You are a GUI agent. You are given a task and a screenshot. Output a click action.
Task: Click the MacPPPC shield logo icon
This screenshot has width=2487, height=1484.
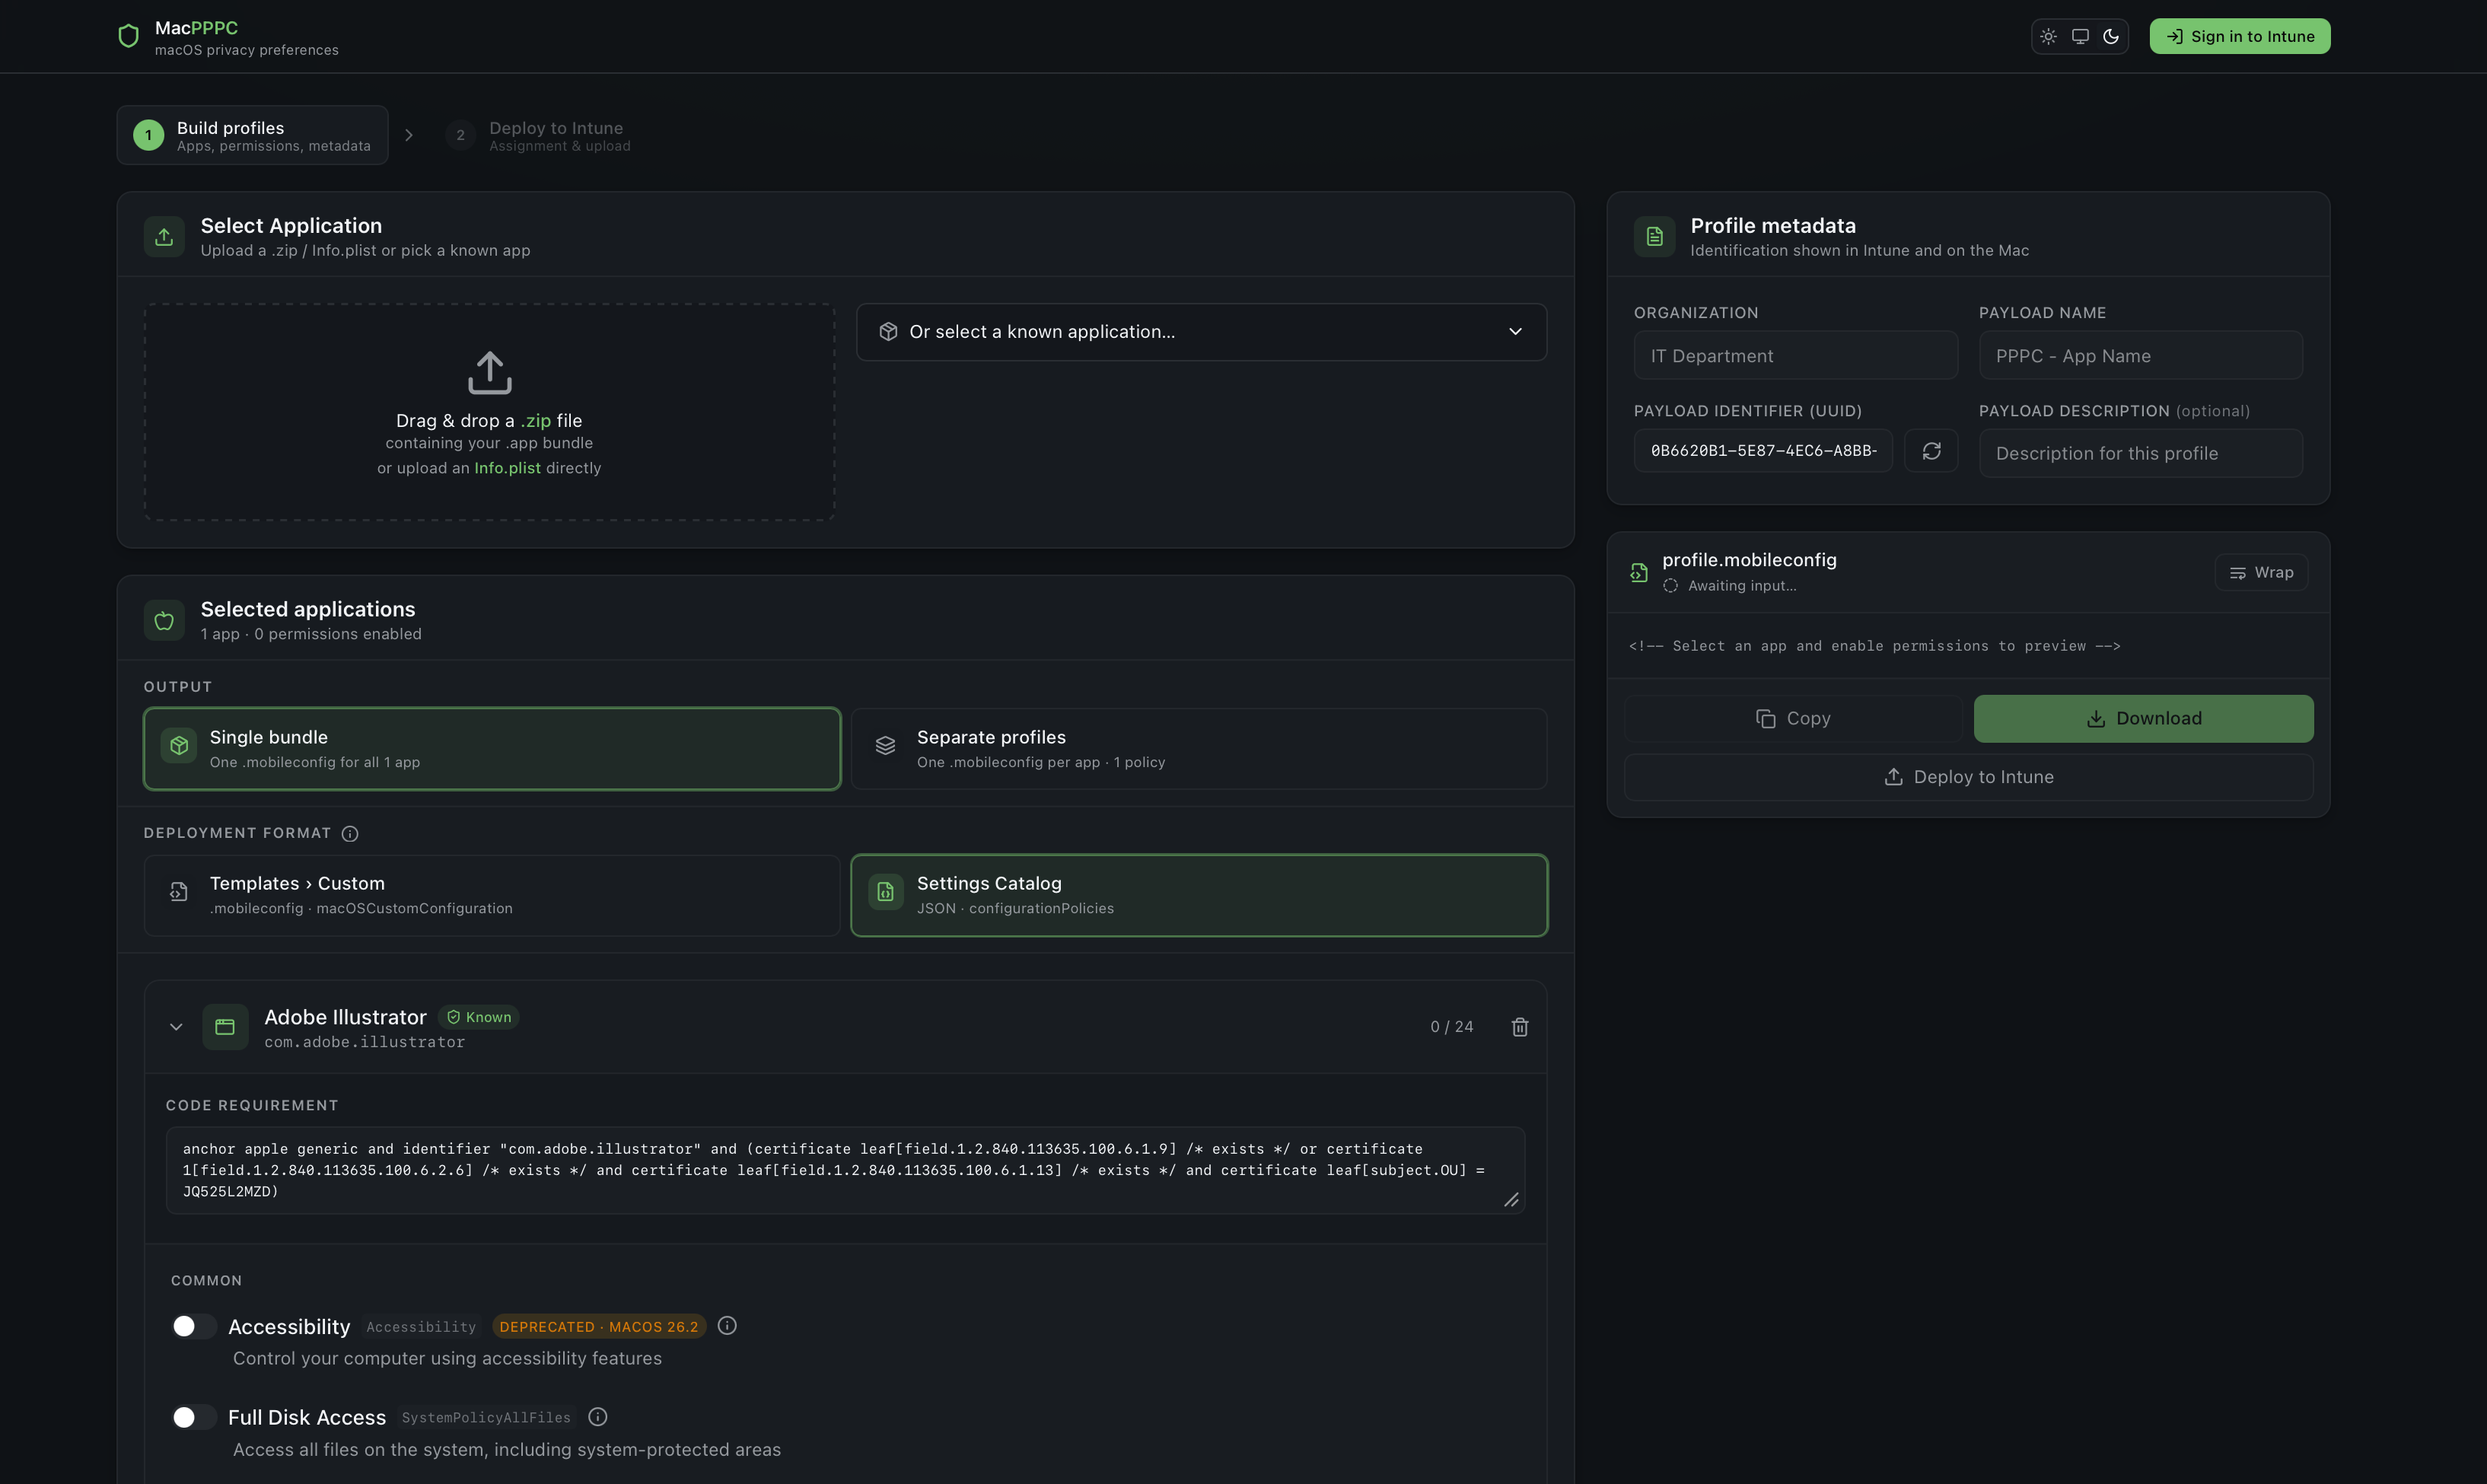click(x=128, y=36)
